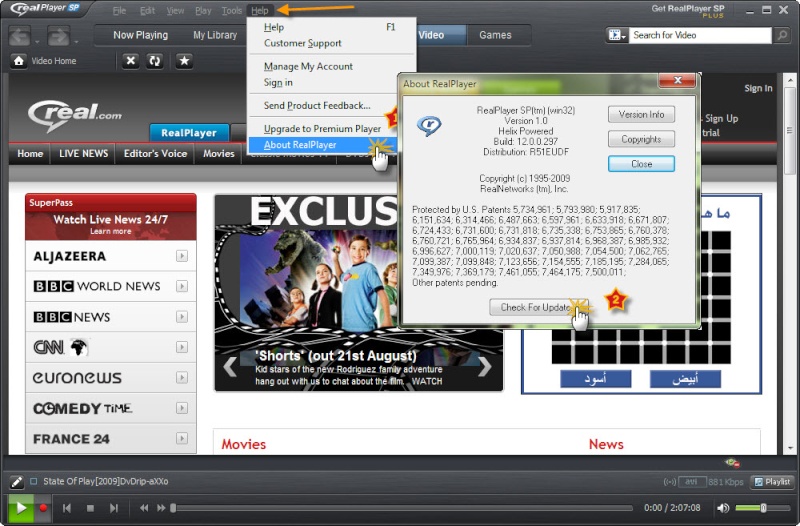Play the Aljazeera channel arrow

182,256
